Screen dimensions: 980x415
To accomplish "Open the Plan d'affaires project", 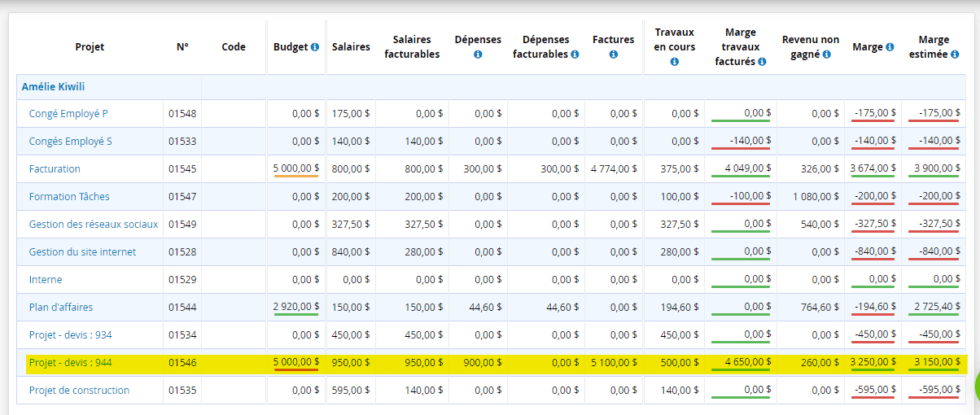I will [61, 307].
